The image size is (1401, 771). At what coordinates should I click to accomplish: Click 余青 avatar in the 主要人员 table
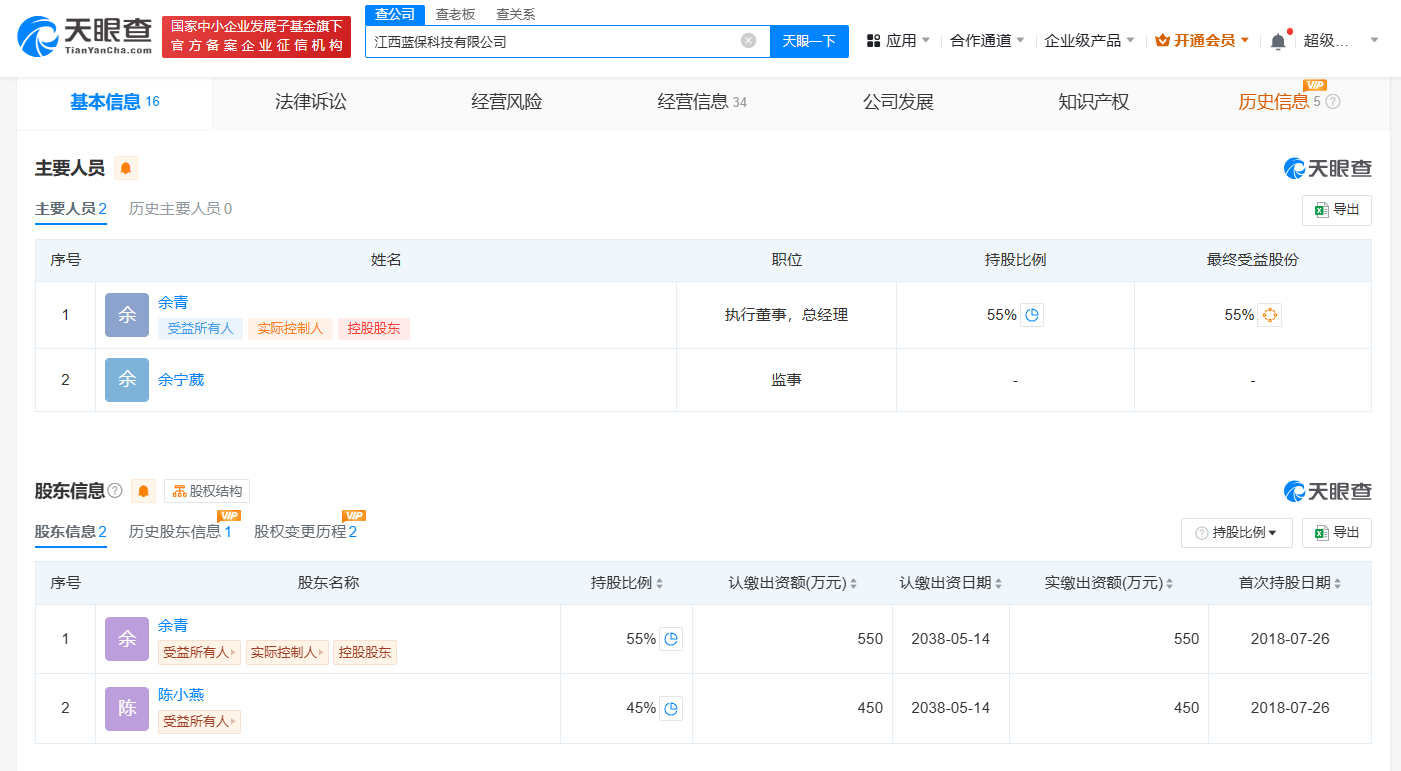[127, 315]
